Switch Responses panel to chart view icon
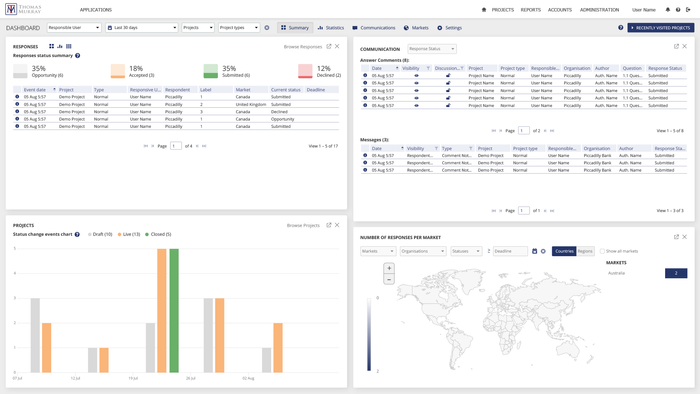This screenshot has height=394, width=700. click(60, 46)
